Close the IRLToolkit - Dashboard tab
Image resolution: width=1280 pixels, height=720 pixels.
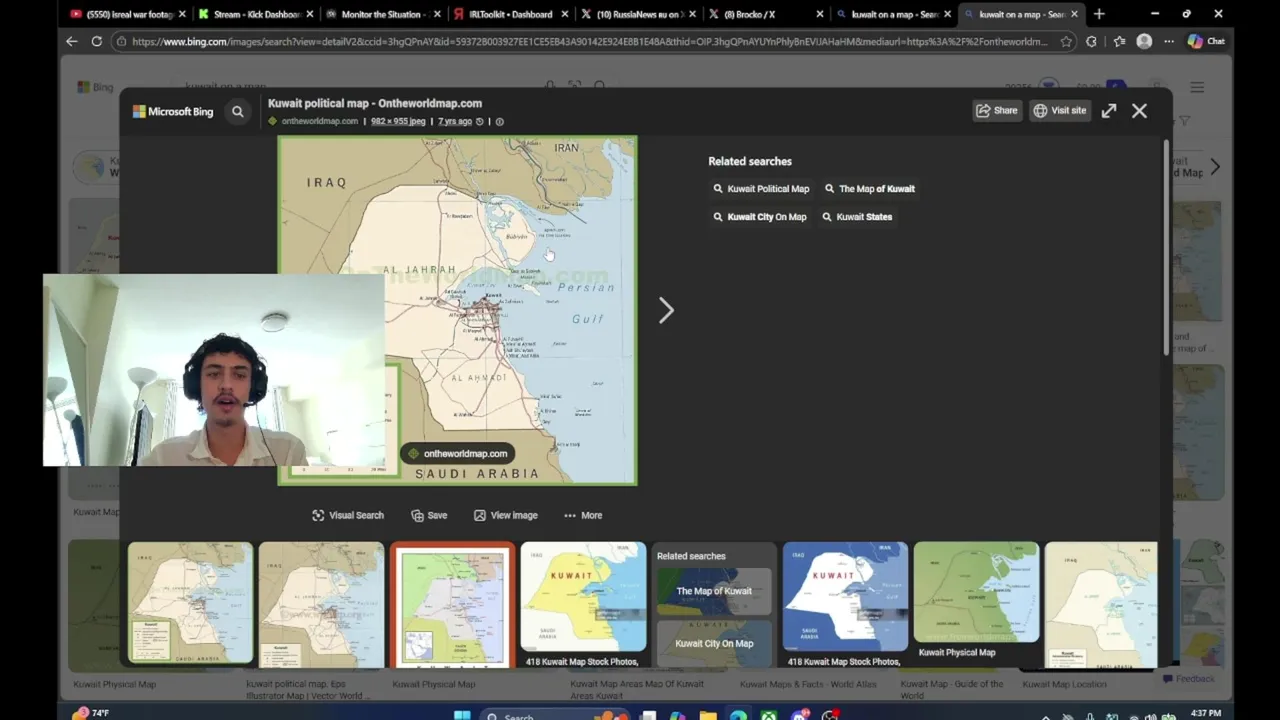[x=564, y=14]
